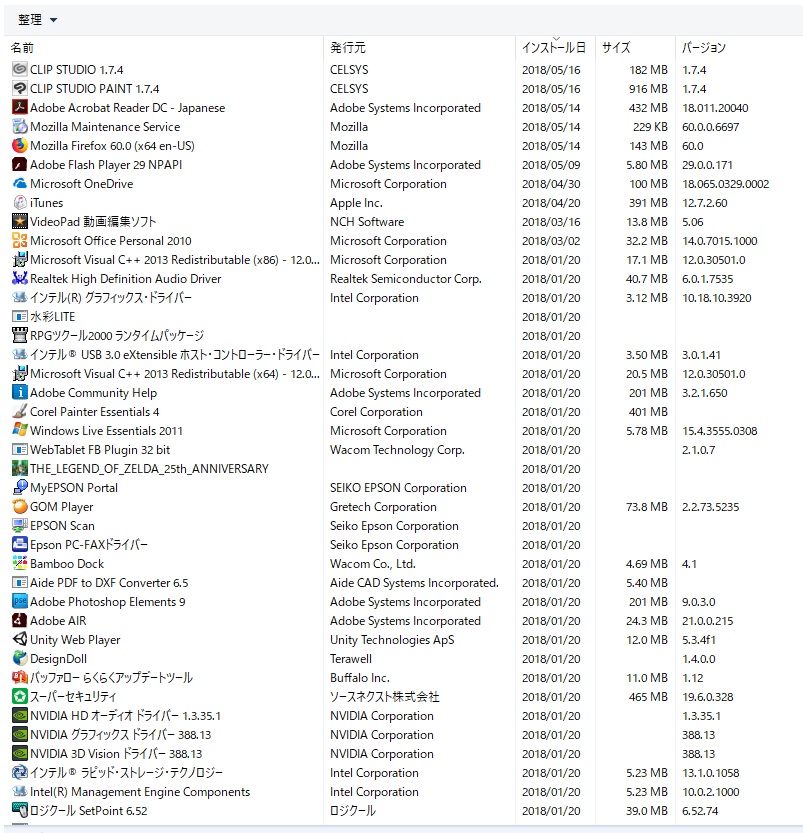Click publisher Apple Inc.

coord(356,202)
